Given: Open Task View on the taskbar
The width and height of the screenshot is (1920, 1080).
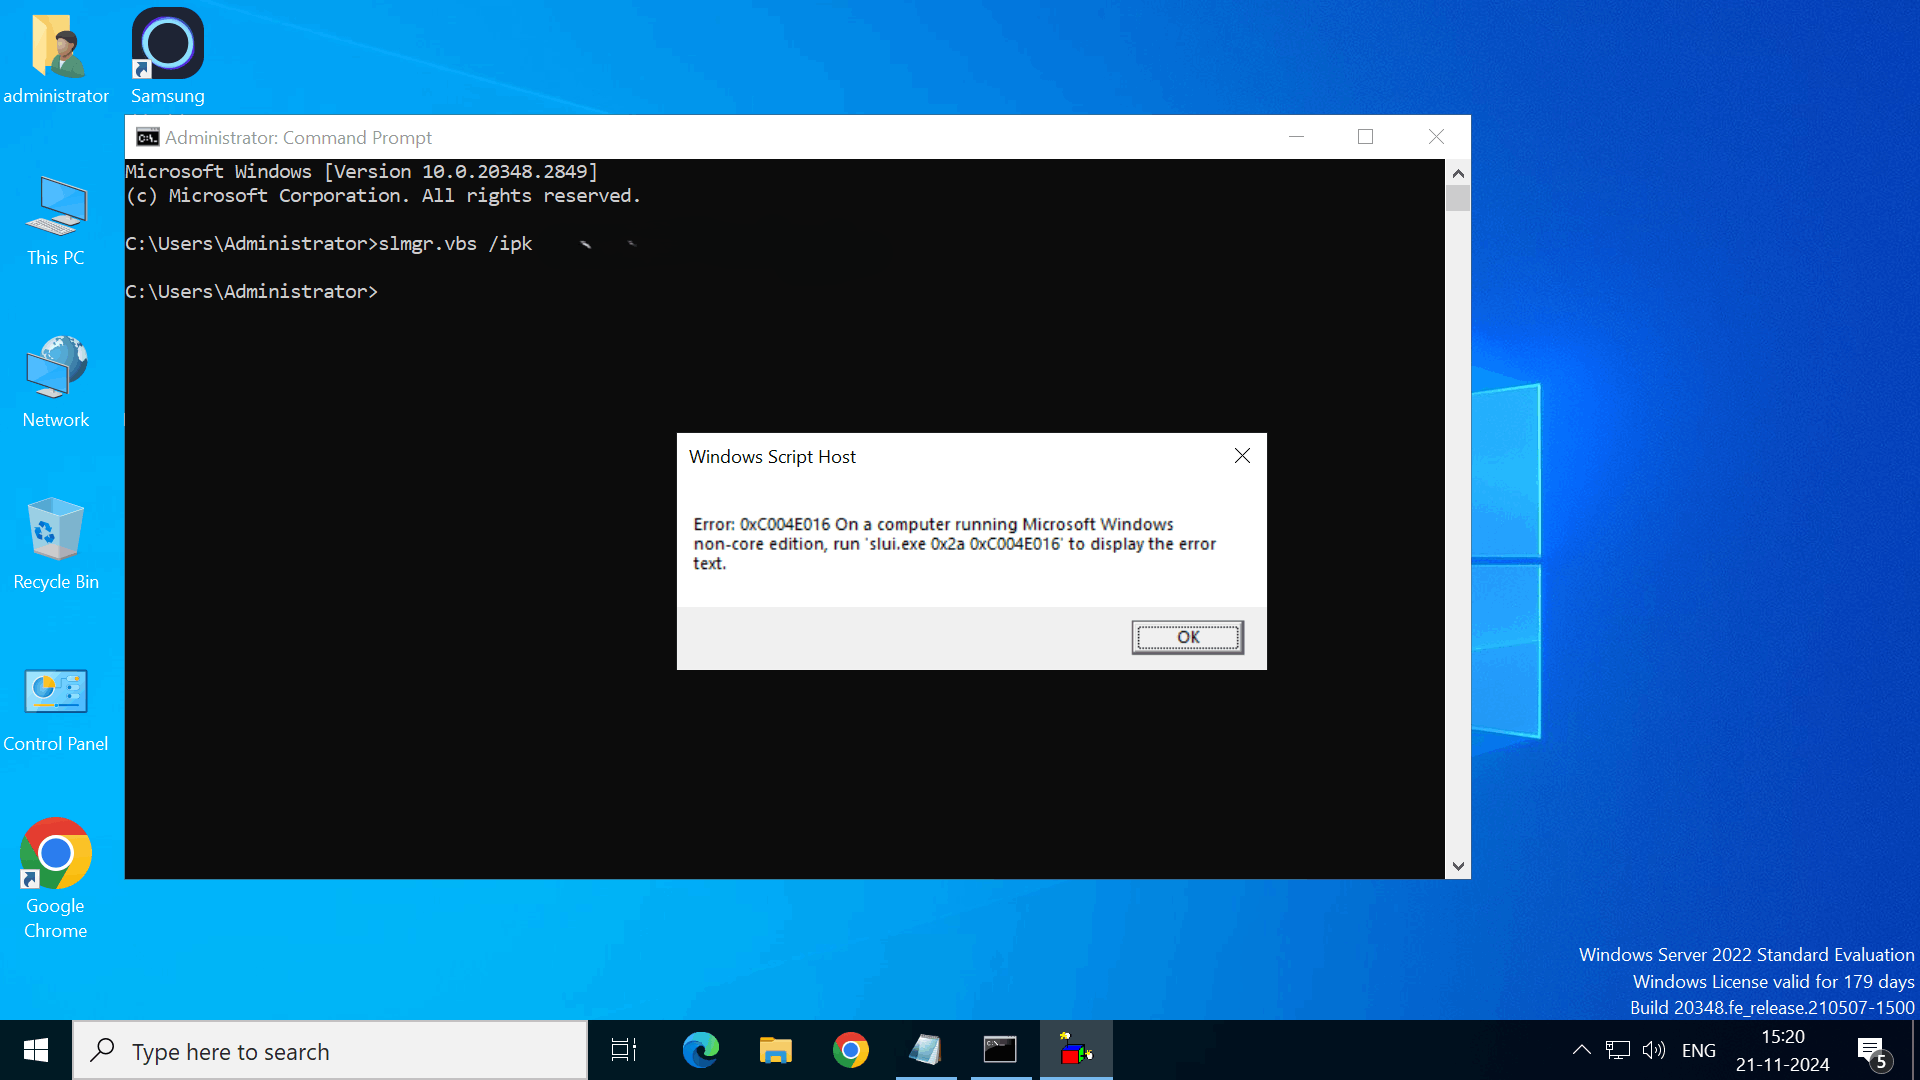Looking at the screenshot, I should pyautogui.click(x=624, y=1050).
